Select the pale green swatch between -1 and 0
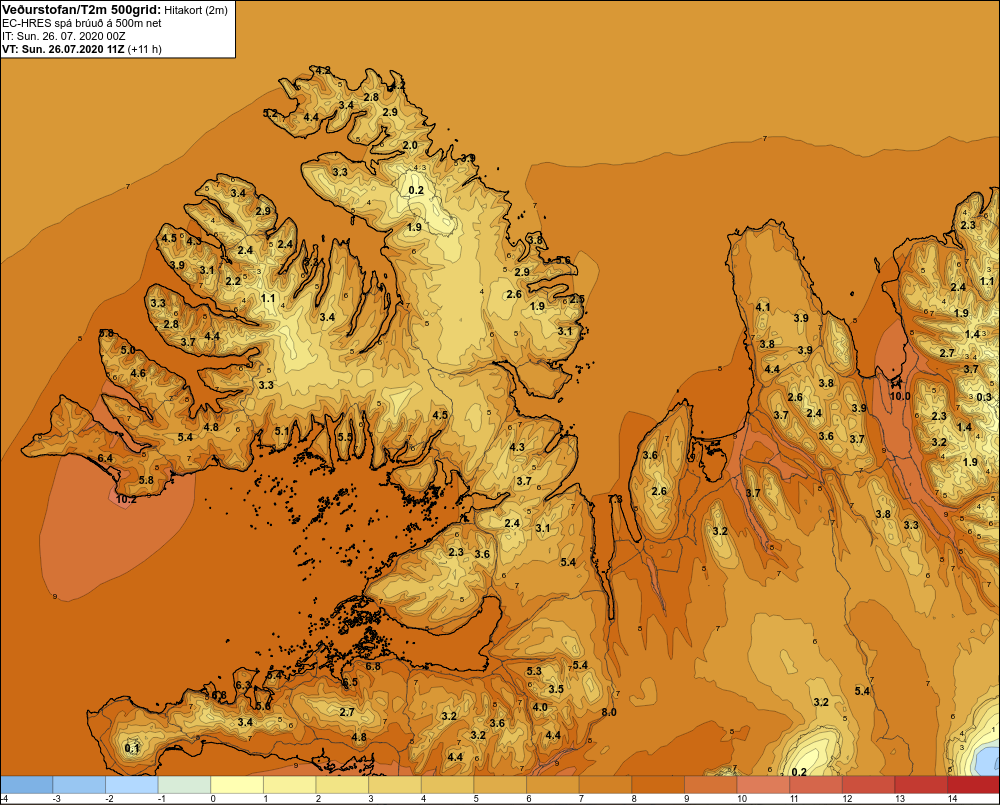Screen dimensions: 1000x805 [184, 785]
